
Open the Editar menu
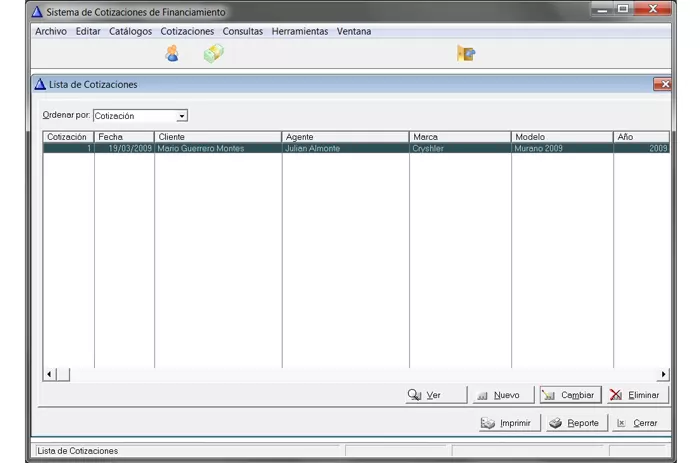88,31
